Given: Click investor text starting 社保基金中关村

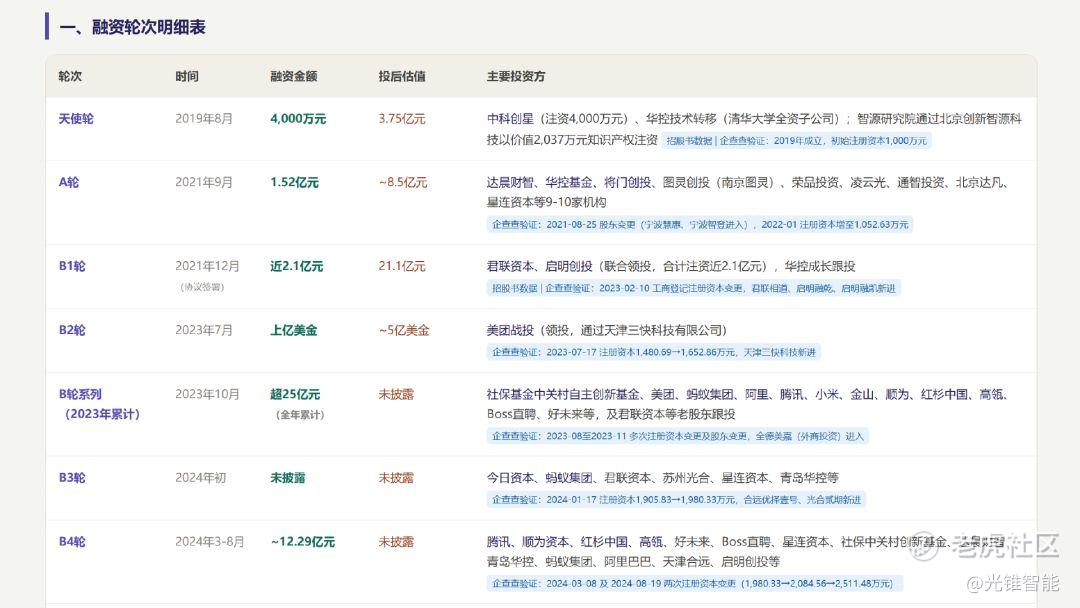Looking at the screenshot, I should (749, 404).
